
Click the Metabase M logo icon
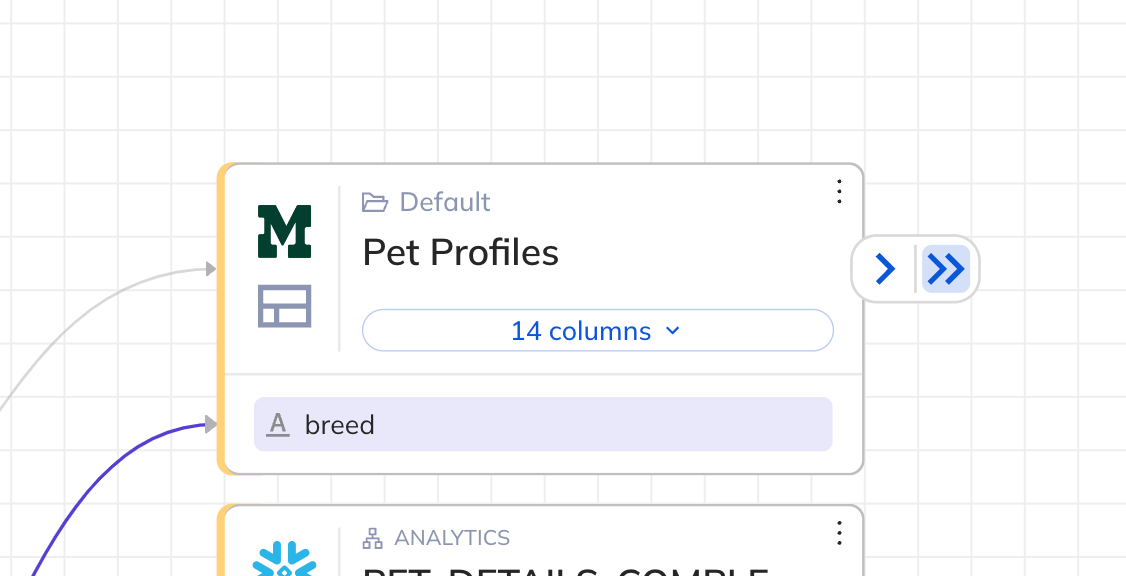[x=285, y=231]
